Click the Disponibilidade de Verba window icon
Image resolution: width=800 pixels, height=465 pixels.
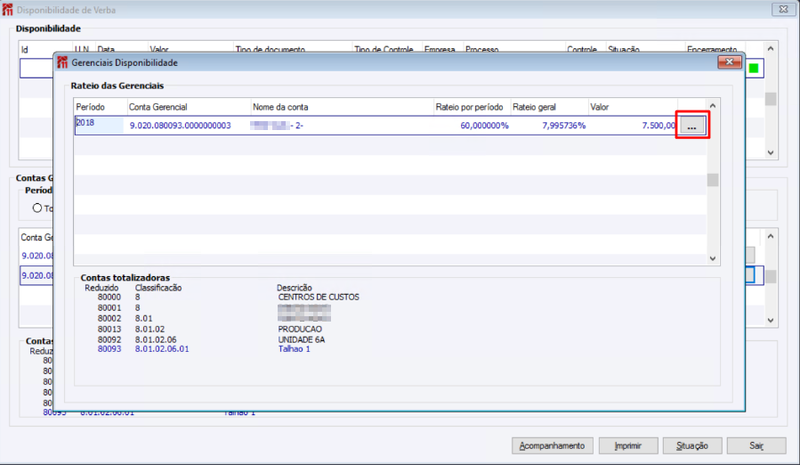point(8,10)
